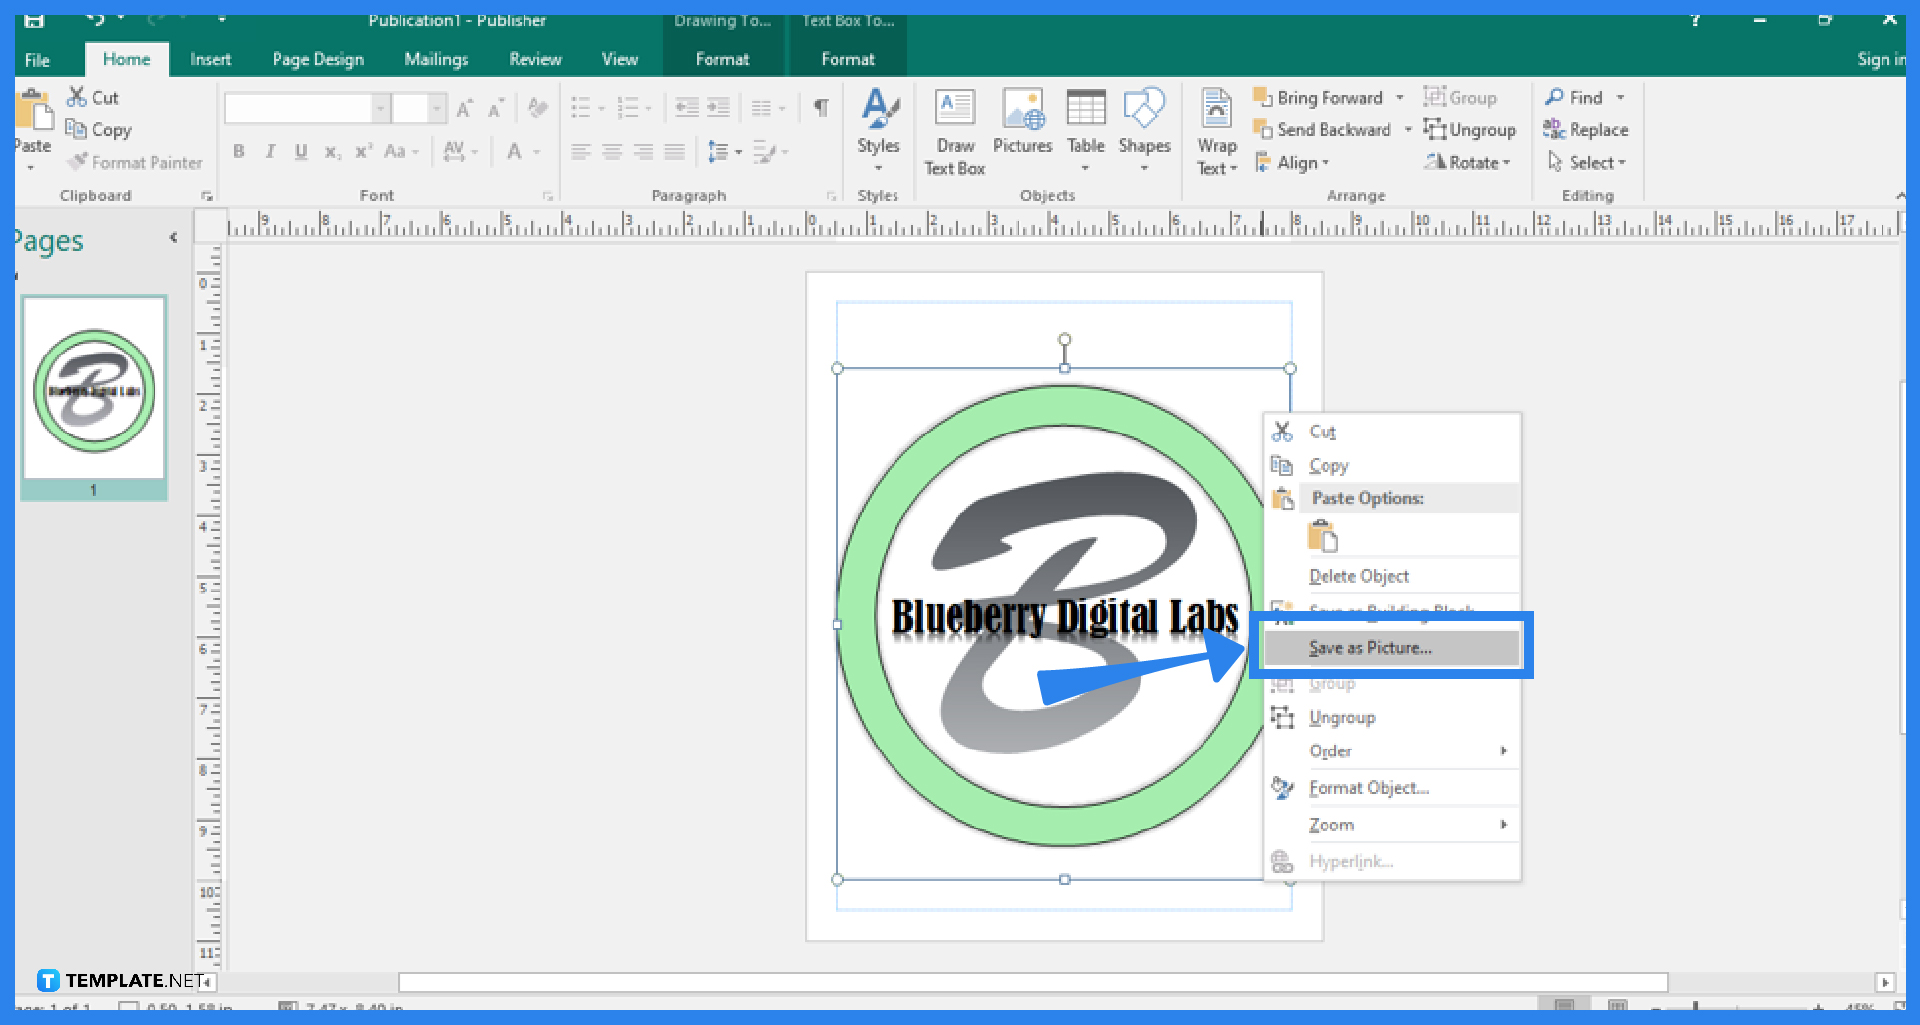Toggle paragraph marks display
1920x1025 pixels.
coord(821,107)
